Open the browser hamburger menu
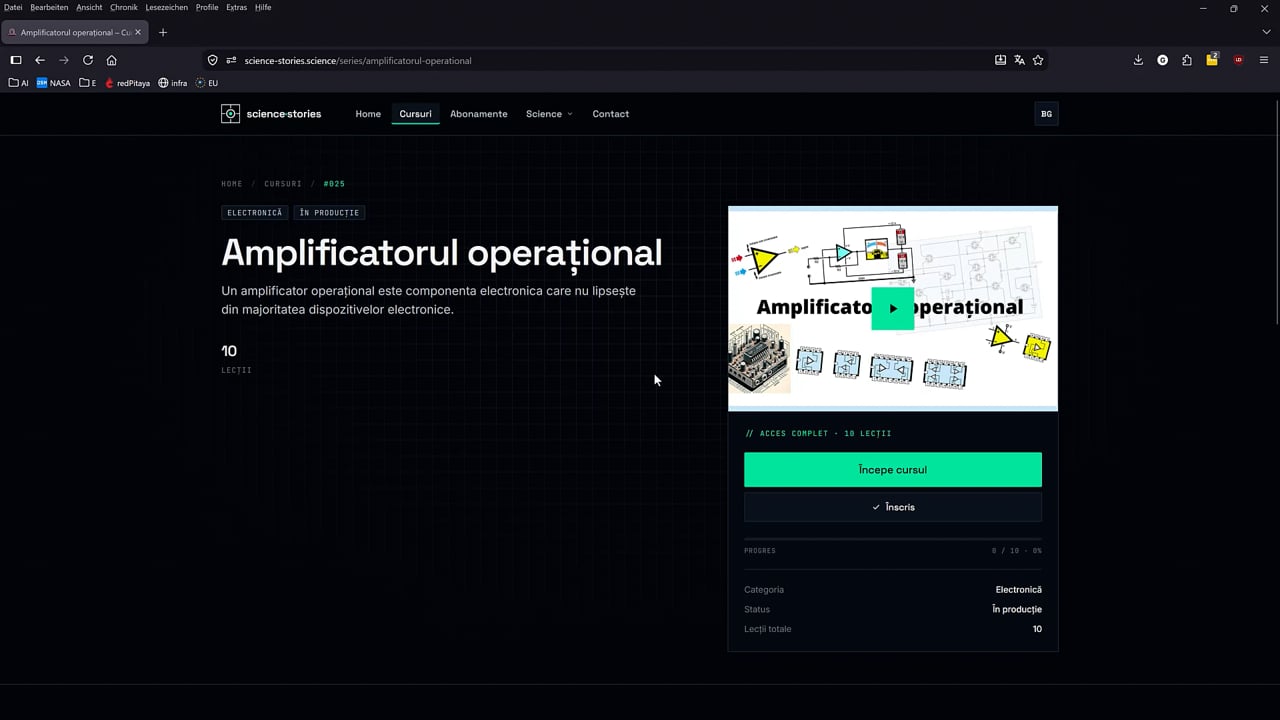This screenshot has height=720, width=1280. click(x=1264, y=60)
